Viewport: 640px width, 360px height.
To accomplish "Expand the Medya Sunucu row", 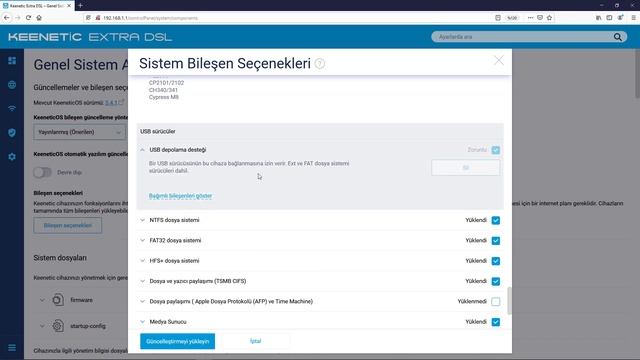I will tap(142, 322).
